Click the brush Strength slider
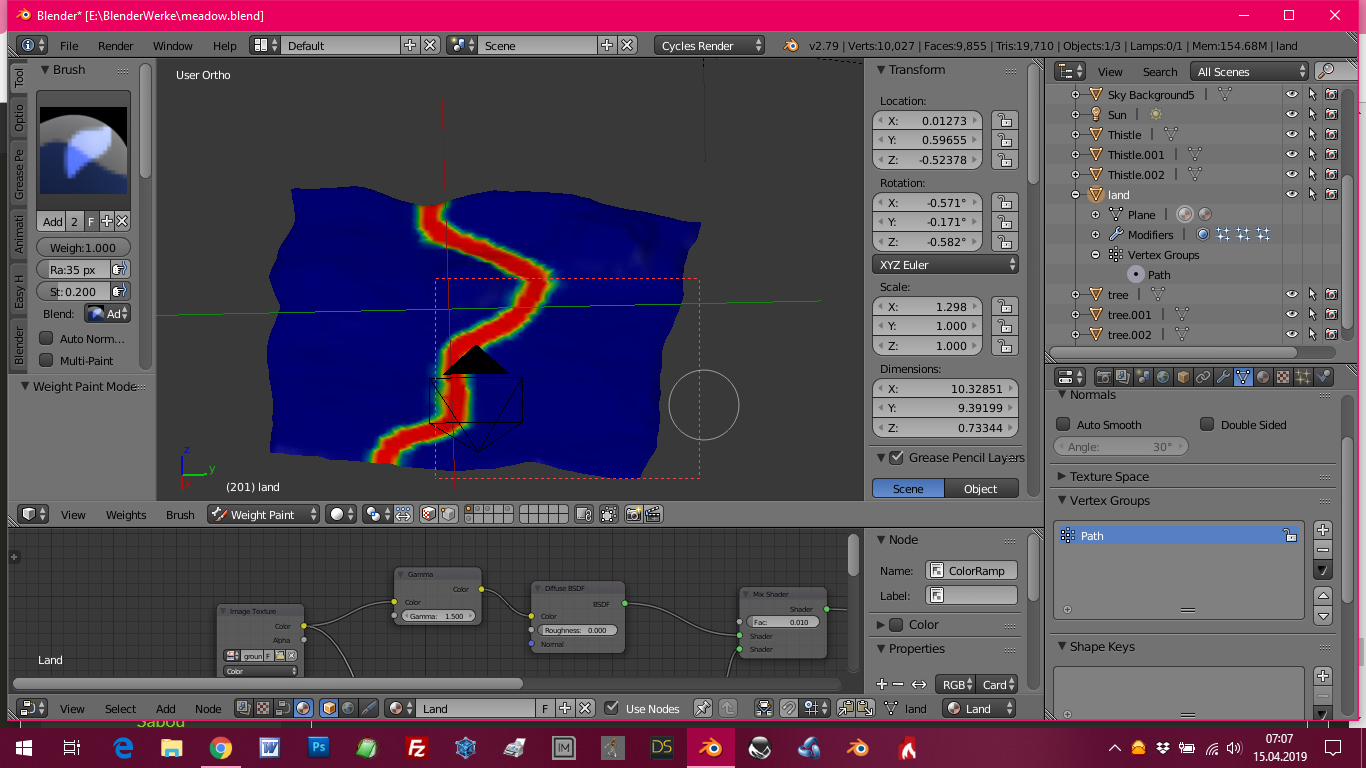Viewport: 1366px width, 768px height. [74, 292]
